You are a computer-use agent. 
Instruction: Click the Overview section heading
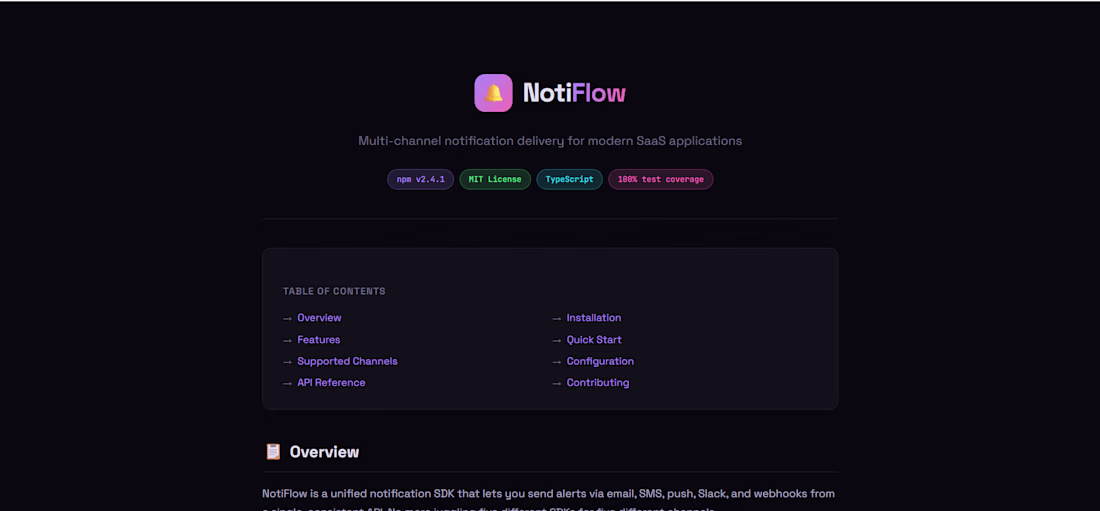[324, 452]
